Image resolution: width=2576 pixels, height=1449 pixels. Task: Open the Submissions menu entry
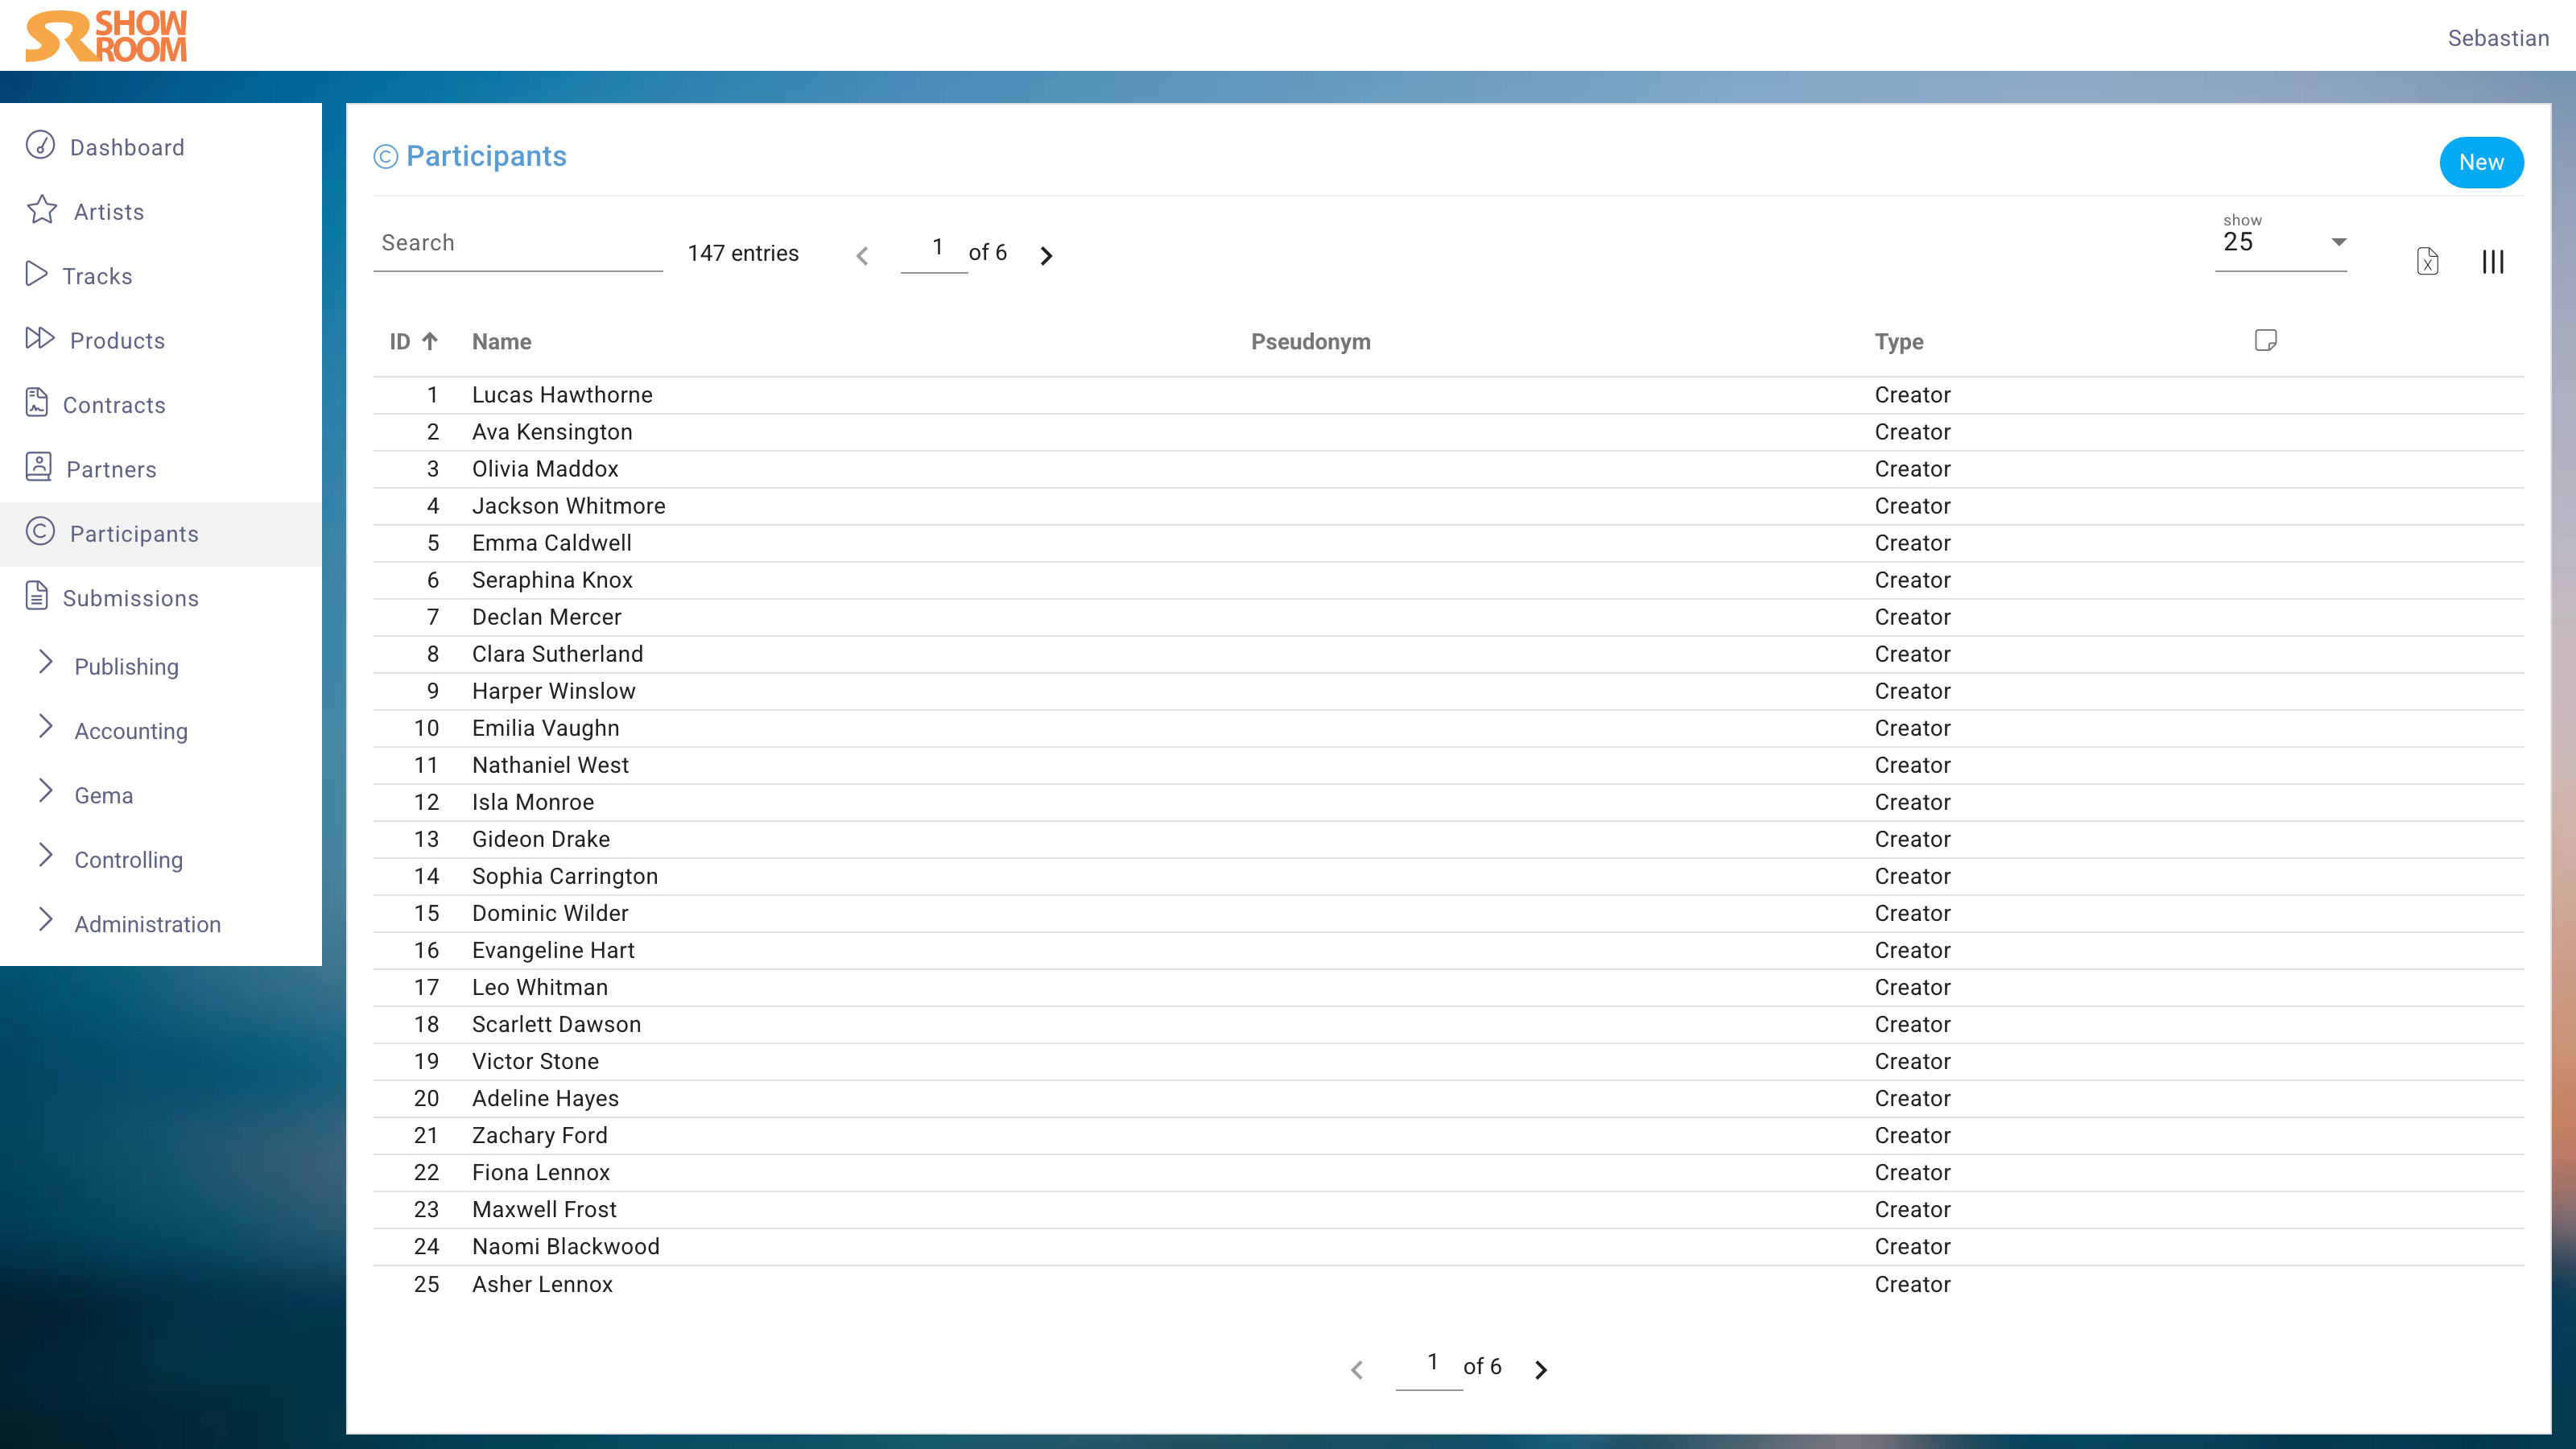click(x=130, y=597)
